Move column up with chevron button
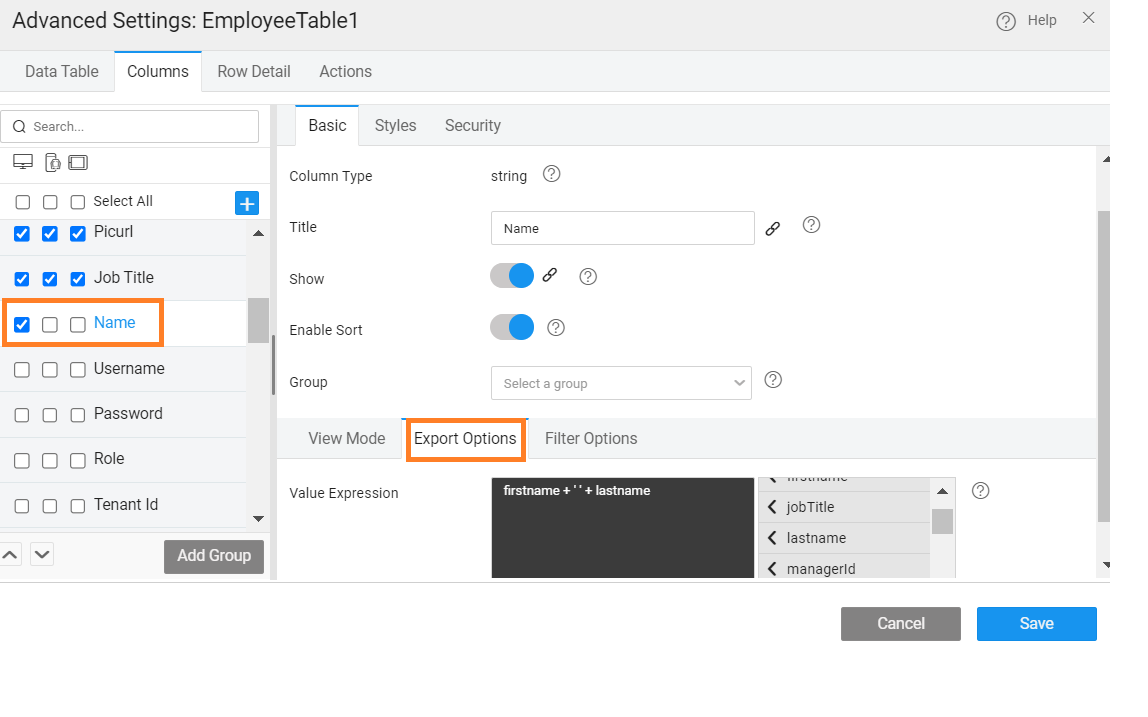1148x717 pixels. click(9, 554)
